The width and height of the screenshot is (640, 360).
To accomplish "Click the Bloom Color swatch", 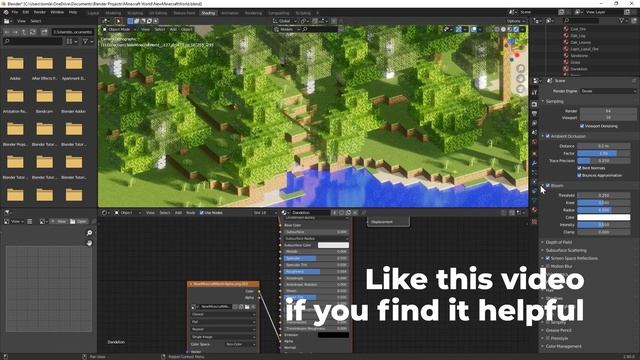I will click(604, 218).
